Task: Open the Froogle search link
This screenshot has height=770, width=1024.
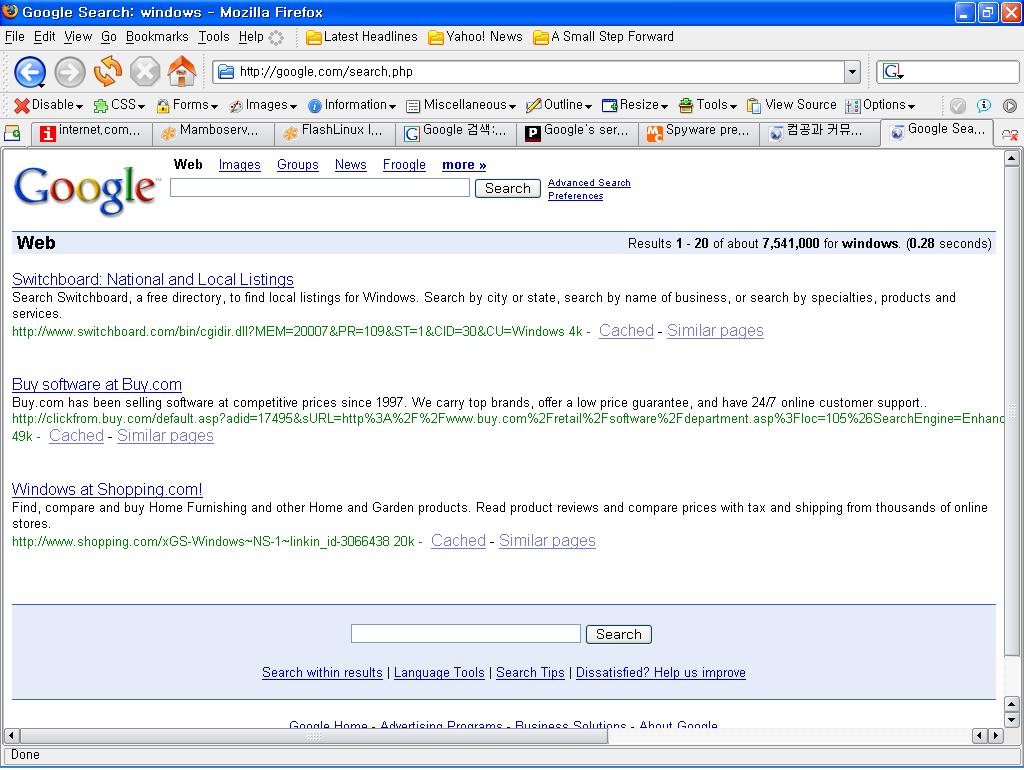Action: (x=404, y=165)
